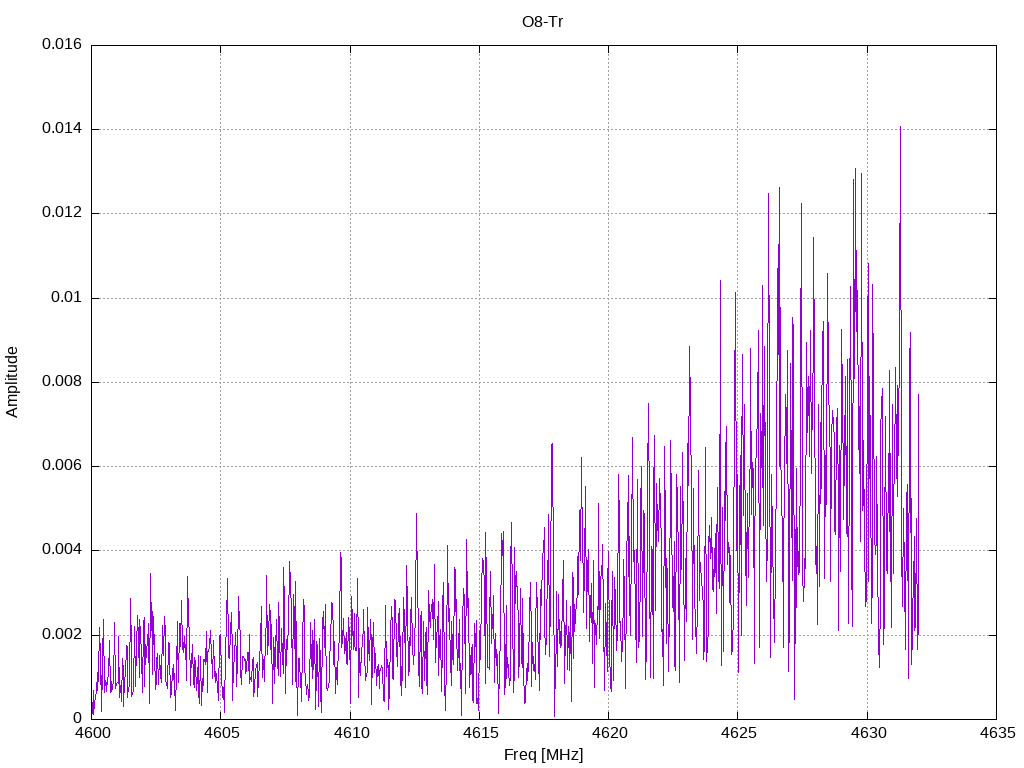Pick the 4615 x-axis tick label

[479, 733]
